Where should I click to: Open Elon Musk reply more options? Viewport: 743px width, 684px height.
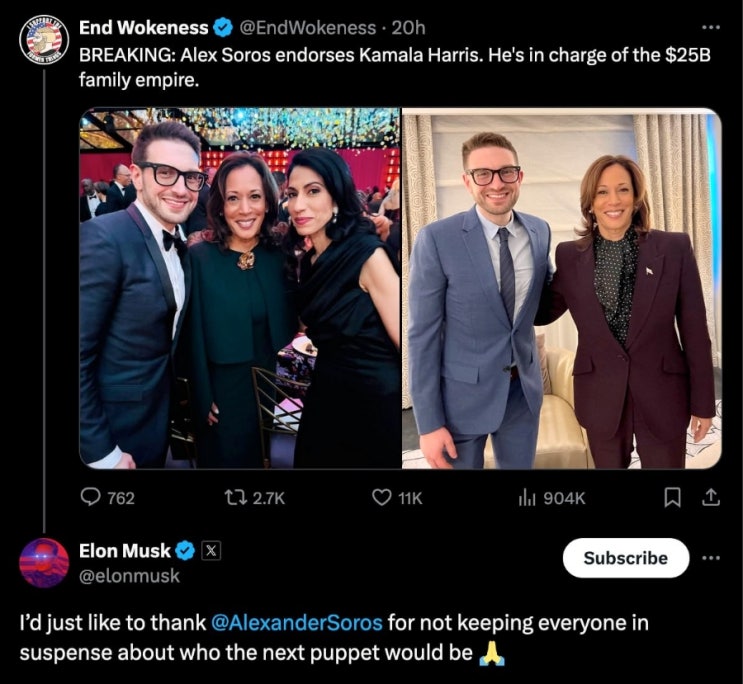[x=713, y=558]
